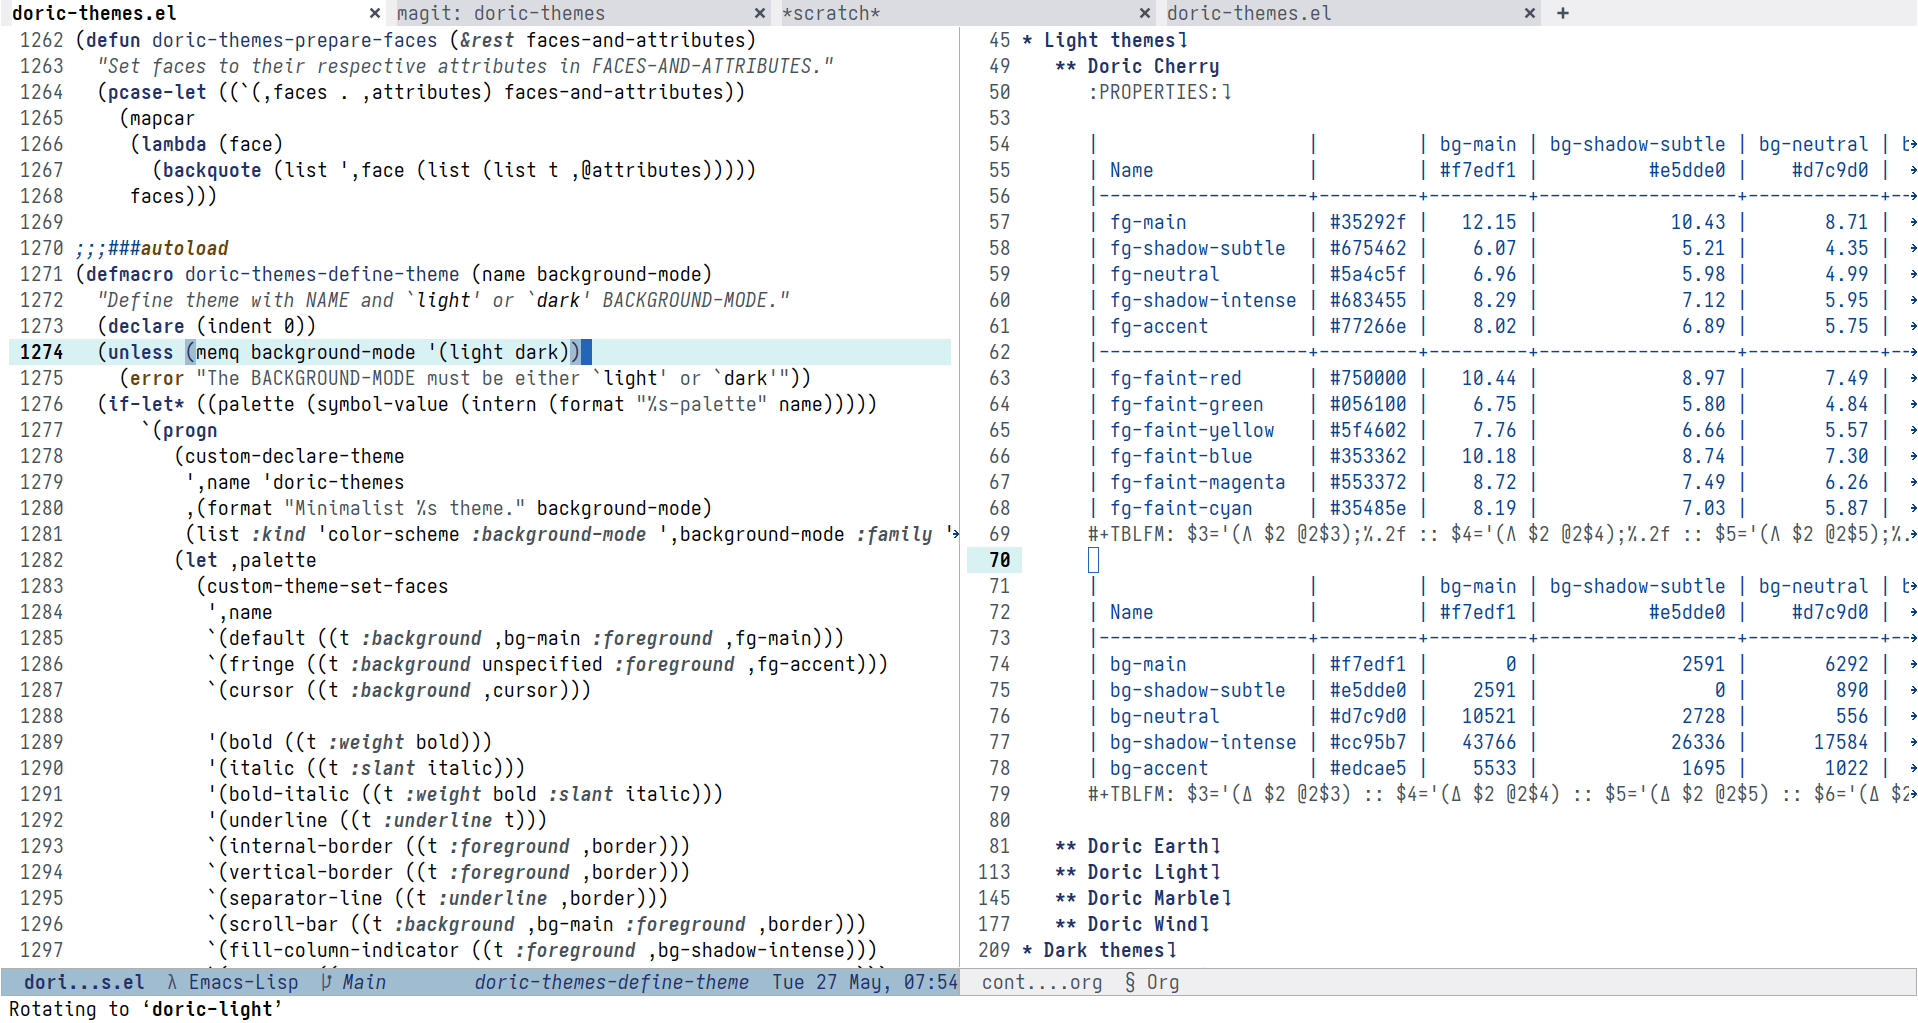Expand the :PROPERTIES: drawer
The image size is (1918, 1023).
click(x=1160, y=92)
